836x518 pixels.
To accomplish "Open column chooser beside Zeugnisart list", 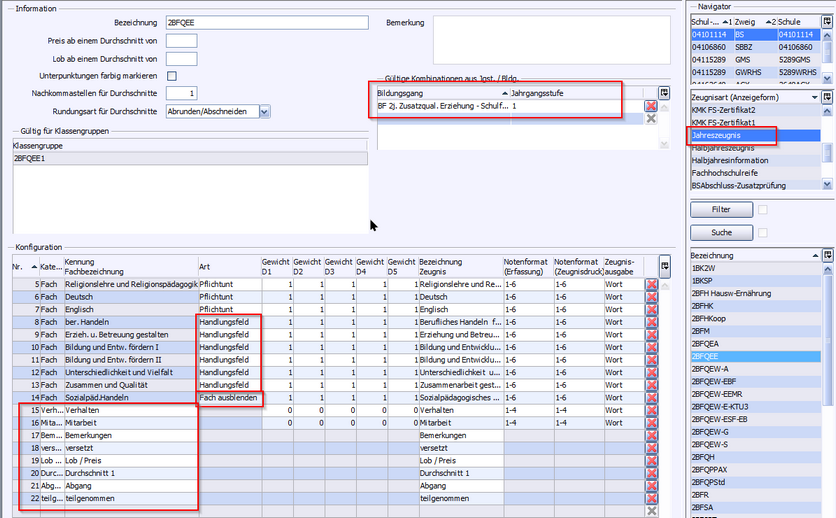I will pos(828,97).
